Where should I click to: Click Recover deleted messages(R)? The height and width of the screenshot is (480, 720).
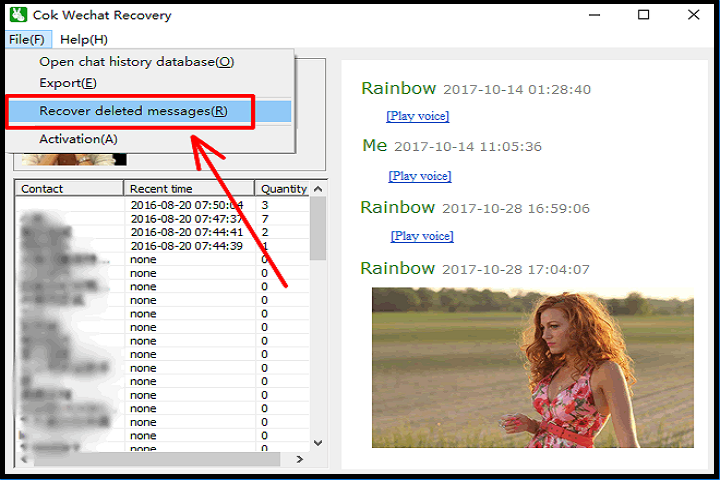click(133, 111)
